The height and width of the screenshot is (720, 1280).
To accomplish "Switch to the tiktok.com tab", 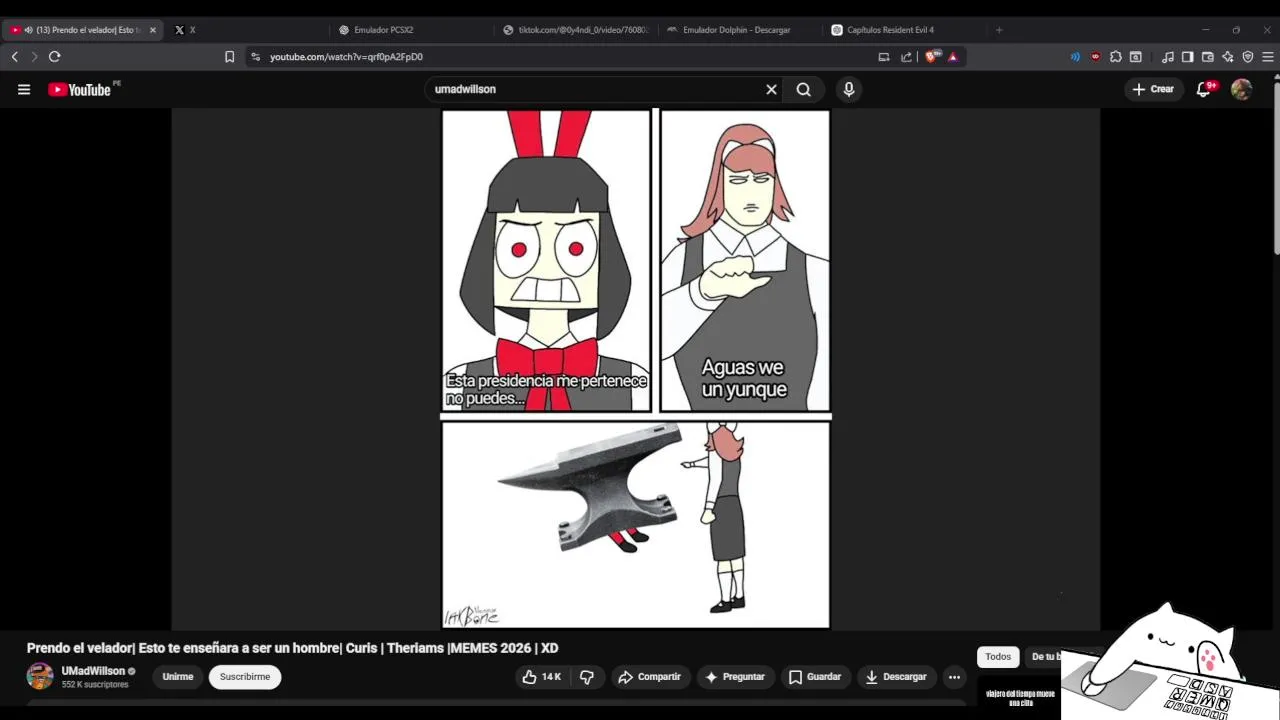I will coord(576,30).
